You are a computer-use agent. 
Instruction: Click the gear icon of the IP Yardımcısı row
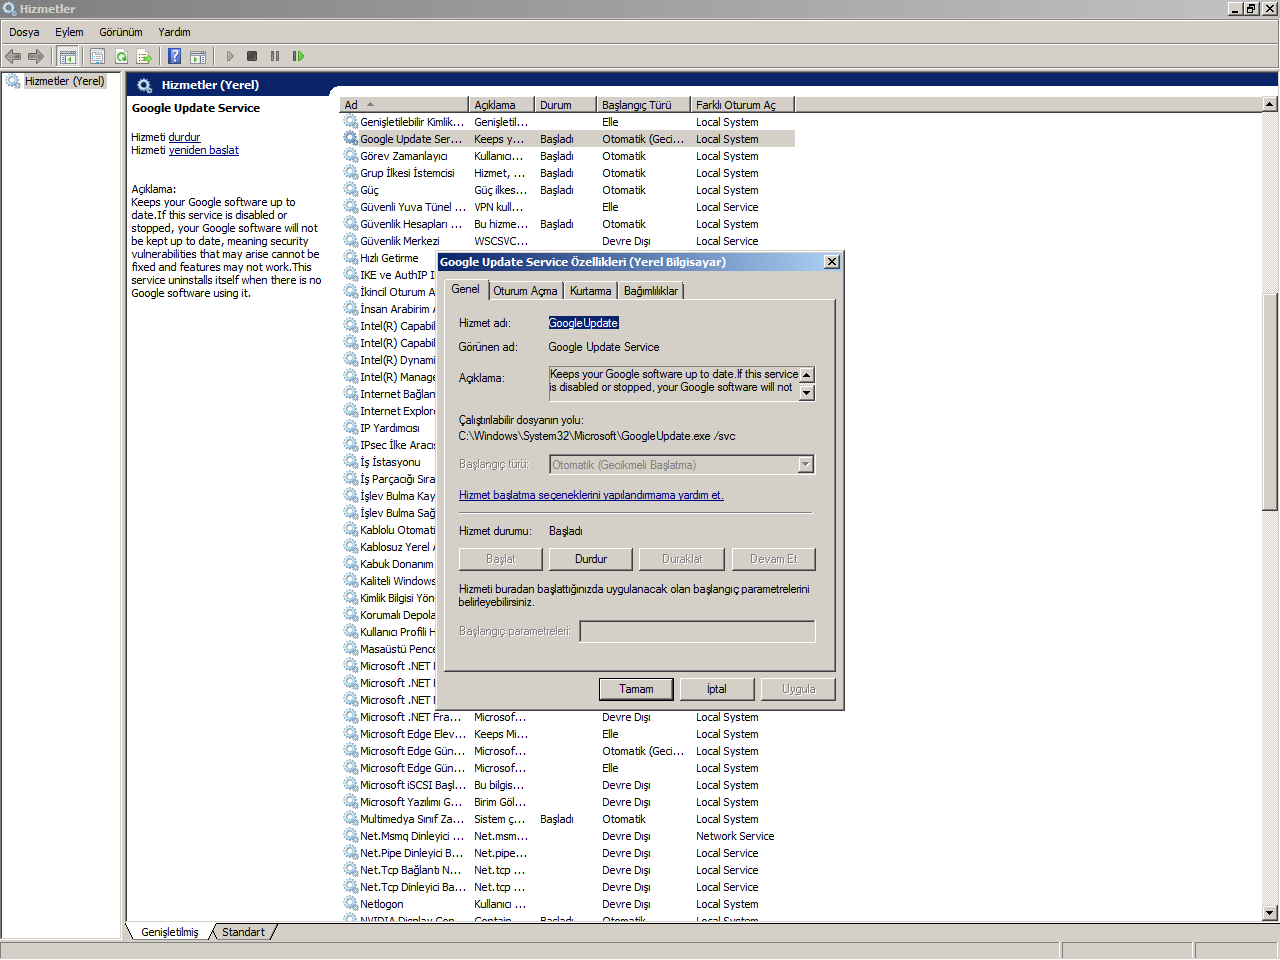(351, 428)
